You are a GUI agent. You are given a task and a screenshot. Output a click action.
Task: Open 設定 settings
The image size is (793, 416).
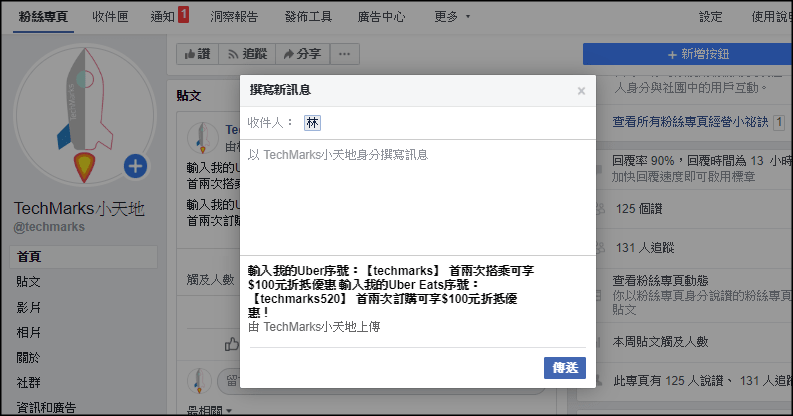pos(711,17)
